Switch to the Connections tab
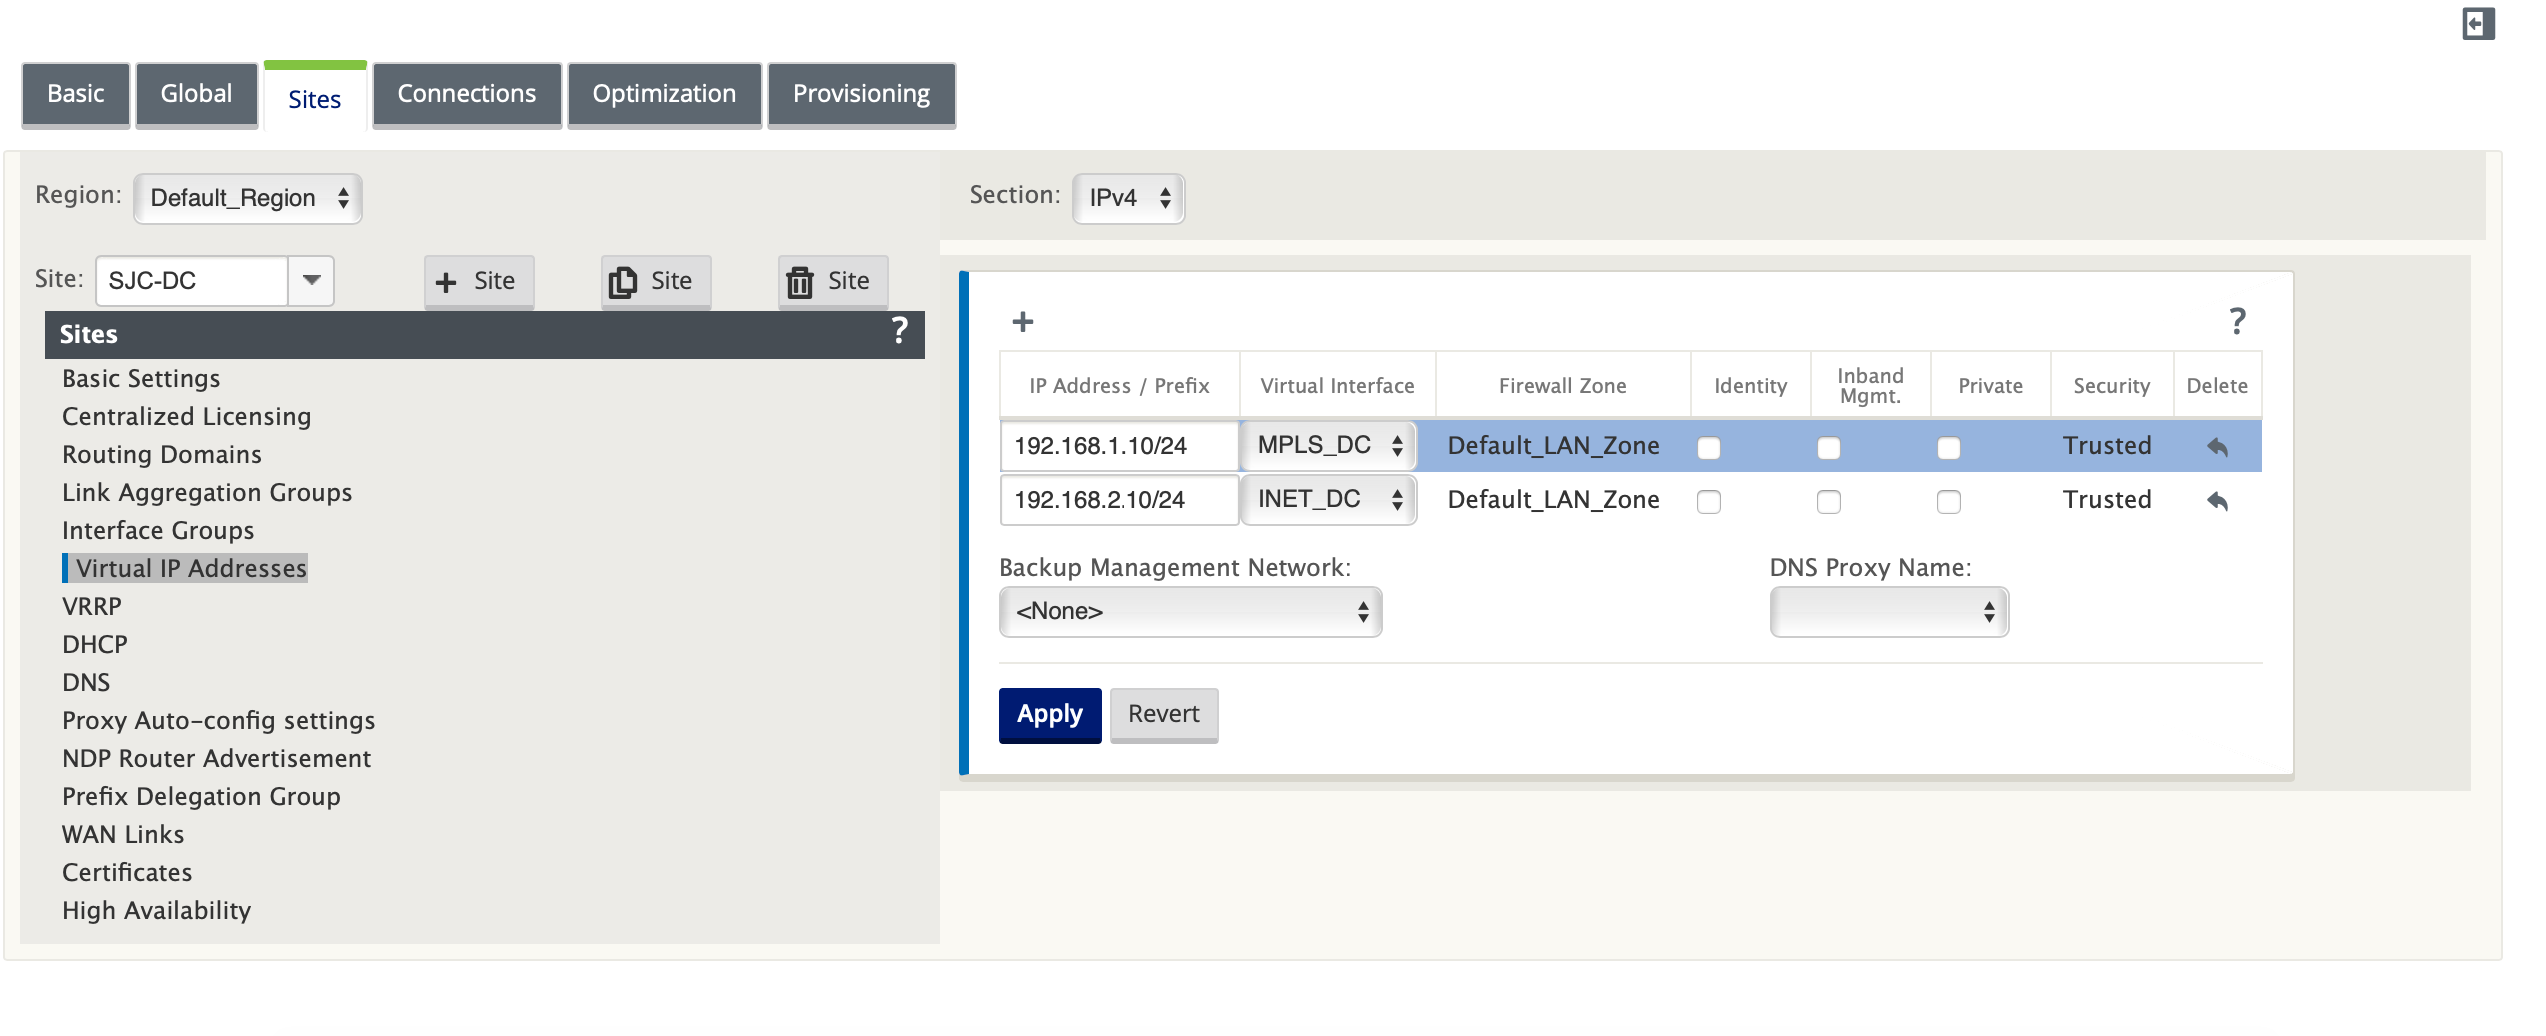 point(467,95)
